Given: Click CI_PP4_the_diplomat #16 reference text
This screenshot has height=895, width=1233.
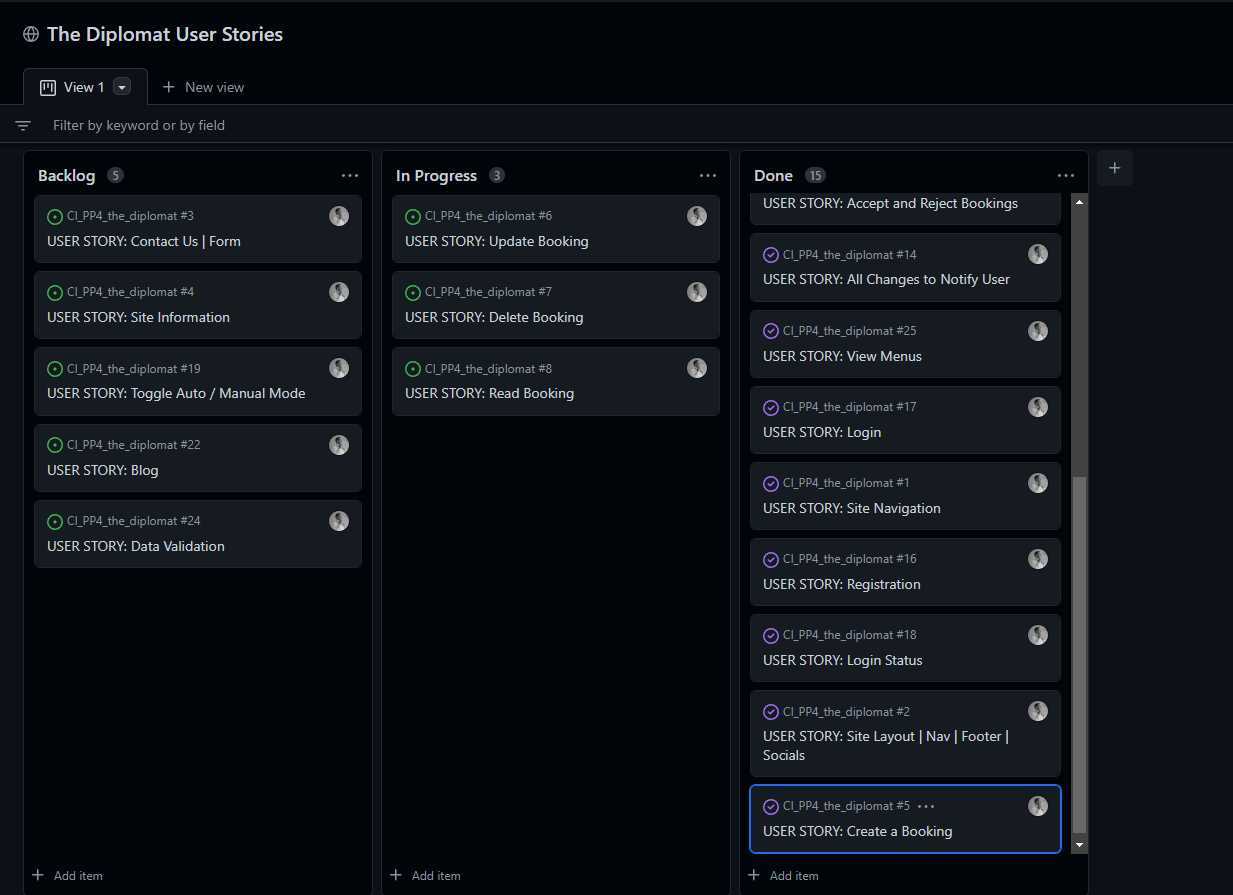Looking at the screenshot, I should pos(850,559).
